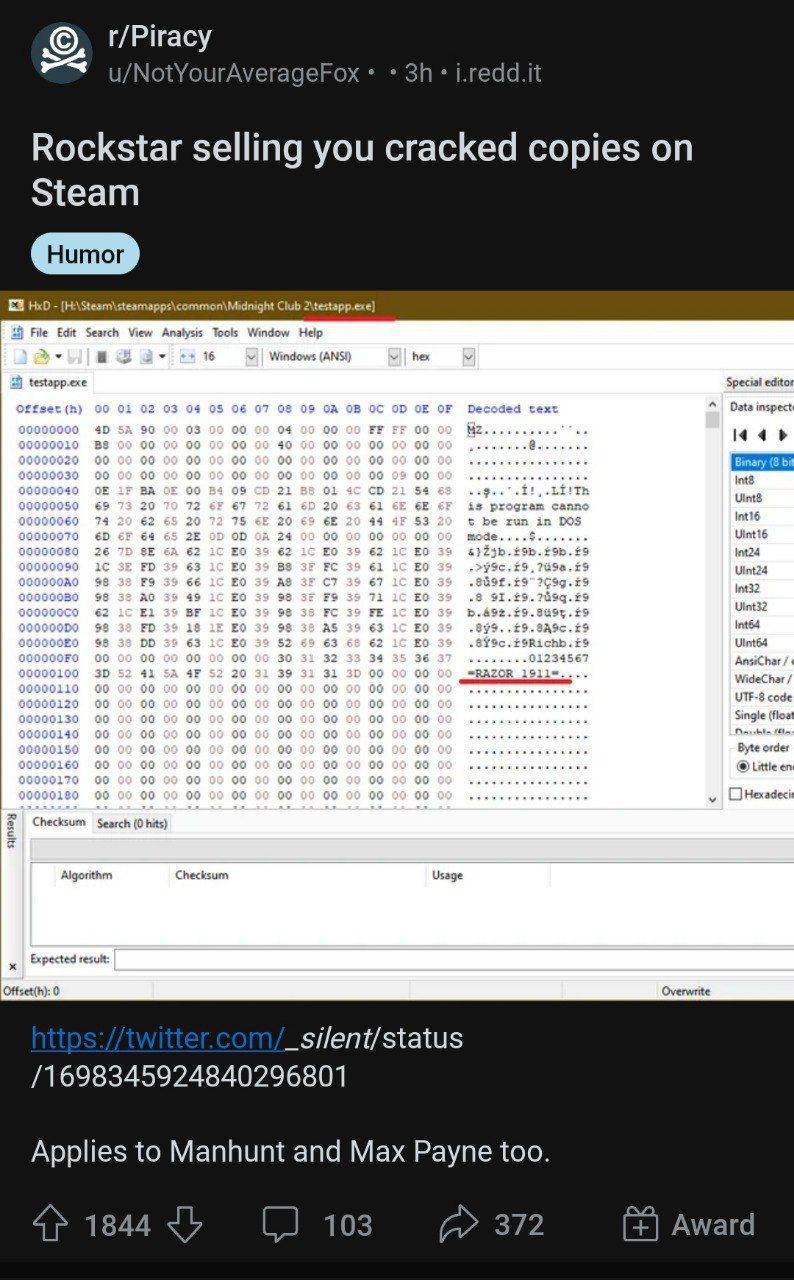Select the UInt16 row in inspector
The image size is (794, 1280).
click(762, 534)
